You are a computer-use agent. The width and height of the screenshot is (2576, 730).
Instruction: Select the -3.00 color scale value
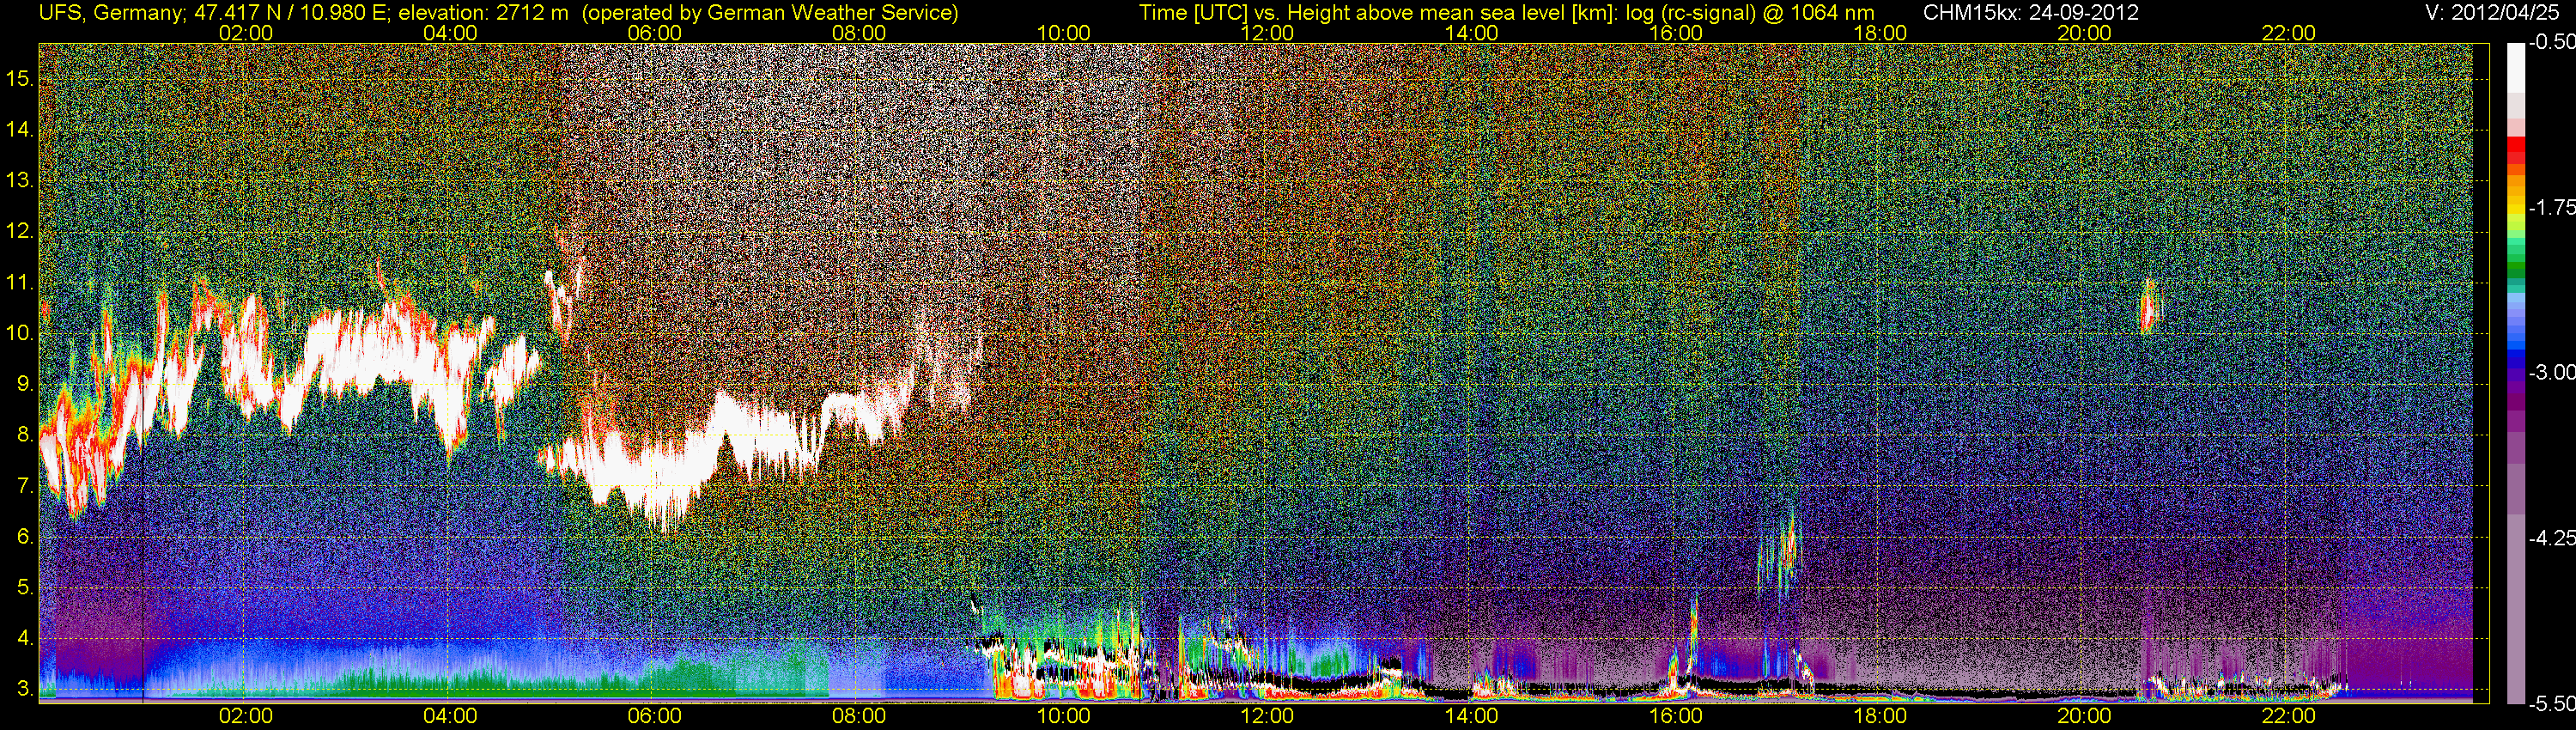coord(2551,372)
